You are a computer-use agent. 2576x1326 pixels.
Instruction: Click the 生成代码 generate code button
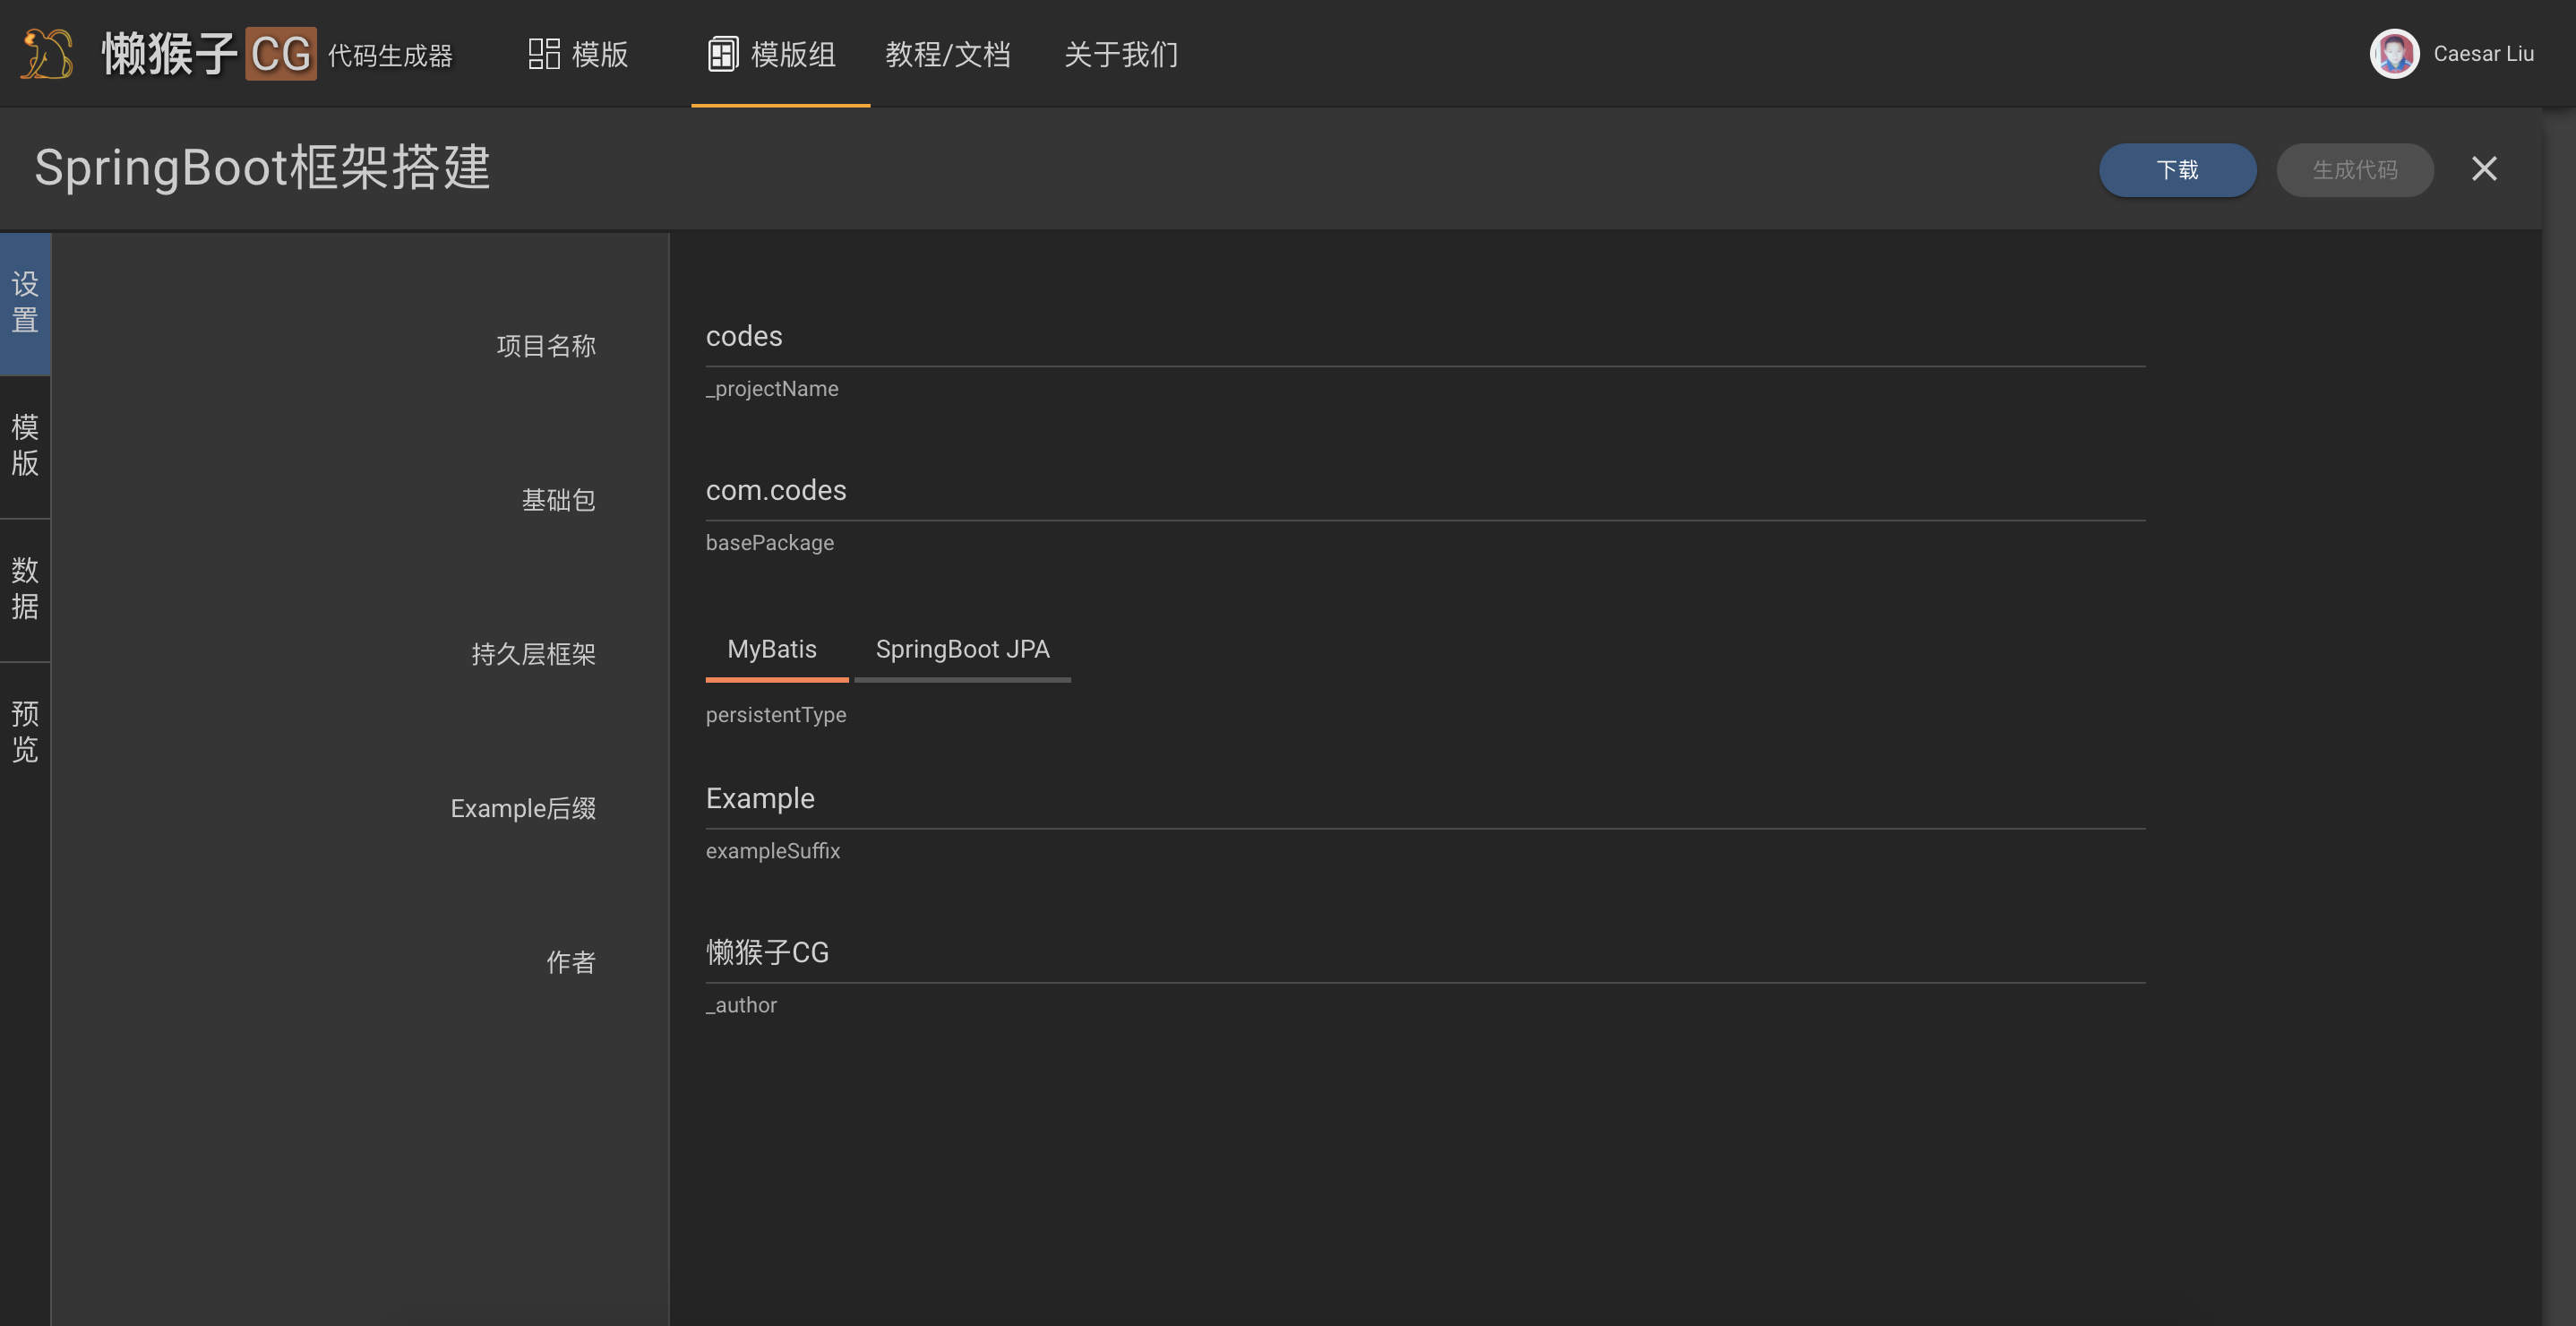pos(2354,170)
